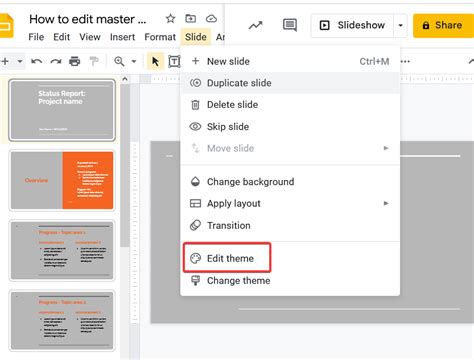The image size is (474, 360).
Task: Select the third slide thumbnail
Action: [62, 250]
